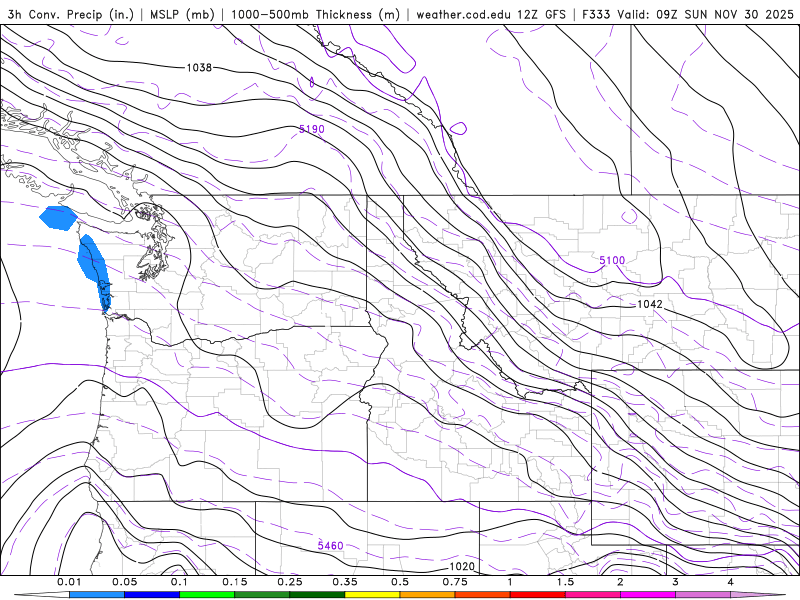Click the 1020 isobar label
Screen dimensions: 800x600
[x=462, y=566]
